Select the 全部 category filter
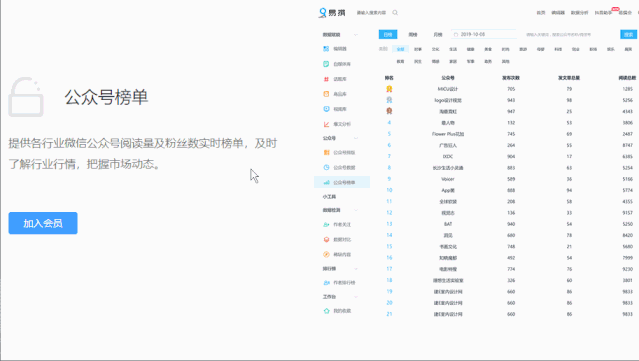The image size is (639, 361). (x=400, y=49)
